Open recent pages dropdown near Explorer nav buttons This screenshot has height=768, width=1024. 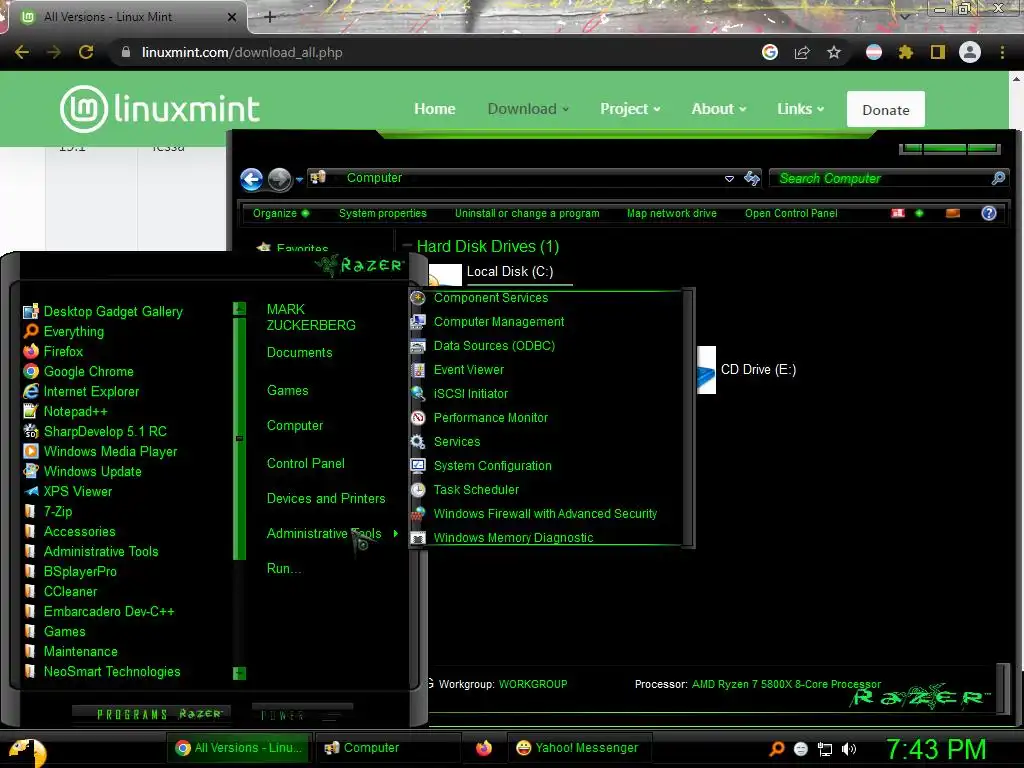(x=299, y=180)
